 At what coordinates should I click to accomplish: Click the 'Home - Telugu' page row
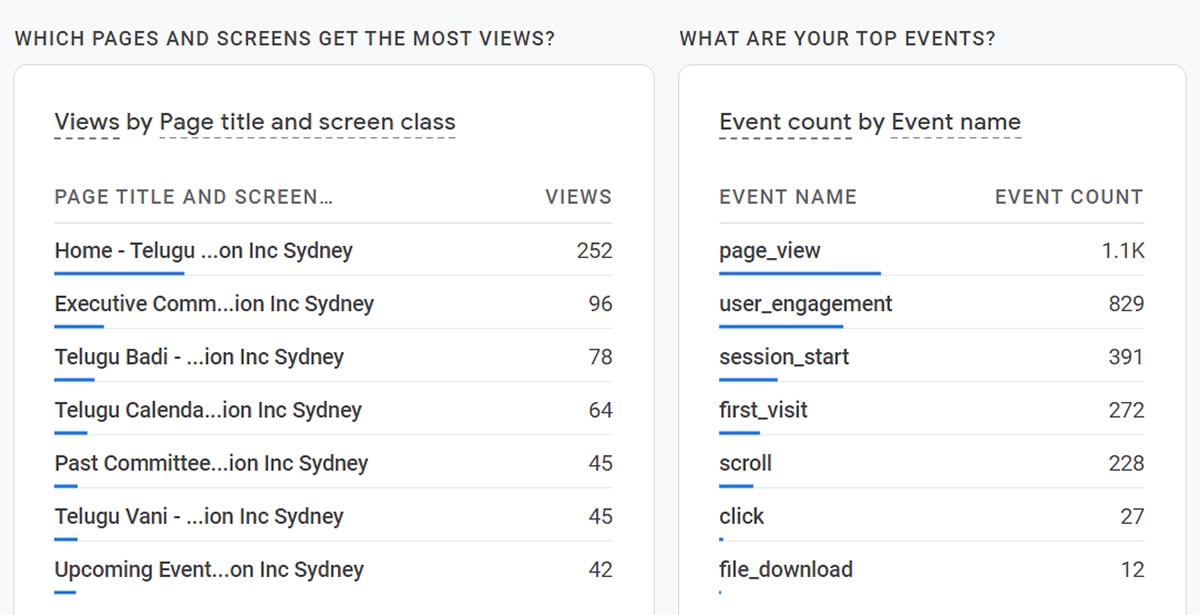click(x=203, y=250)
